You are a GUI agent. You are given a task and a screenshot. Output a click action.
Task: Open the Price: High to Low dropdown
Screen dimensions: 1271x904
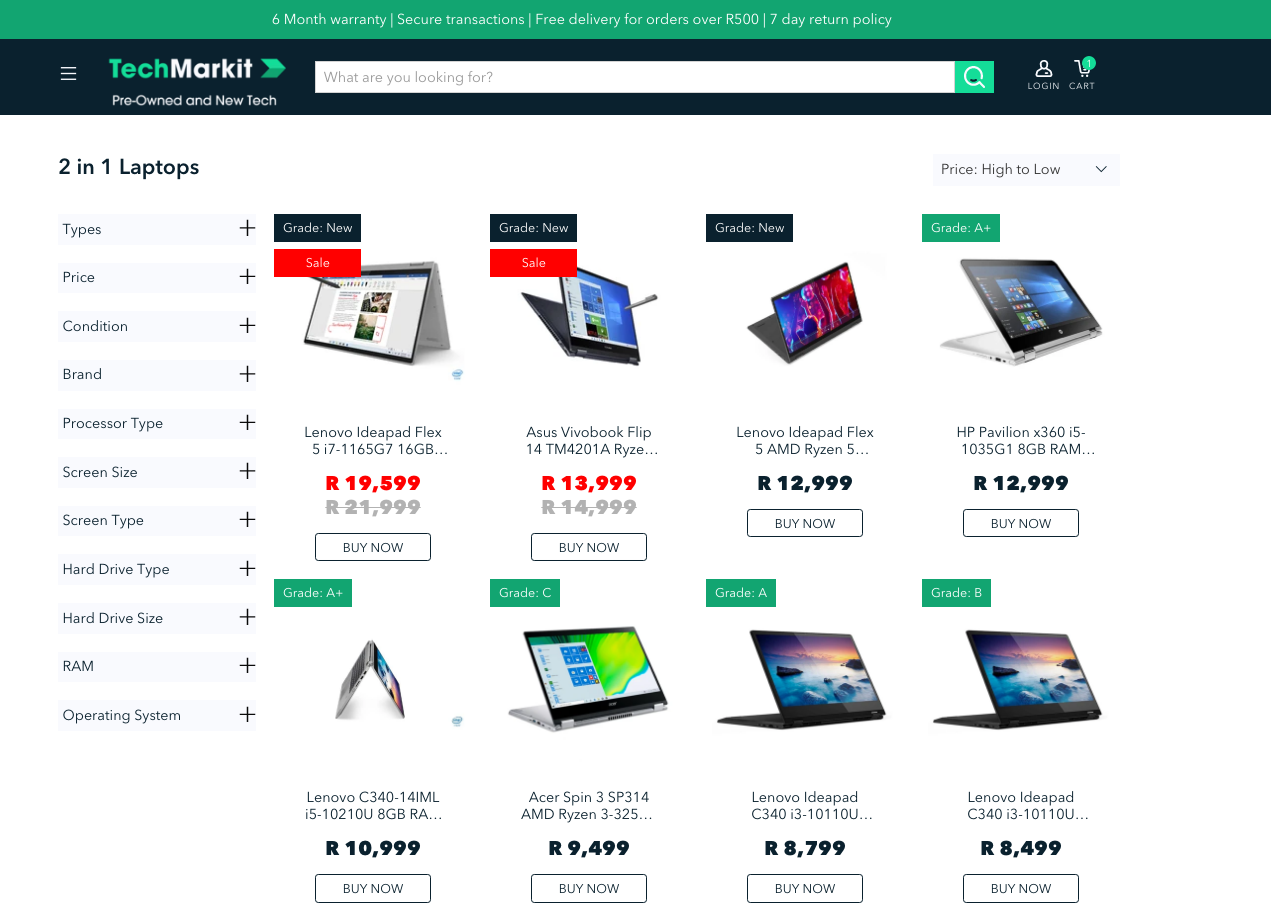coord(1026,169)
